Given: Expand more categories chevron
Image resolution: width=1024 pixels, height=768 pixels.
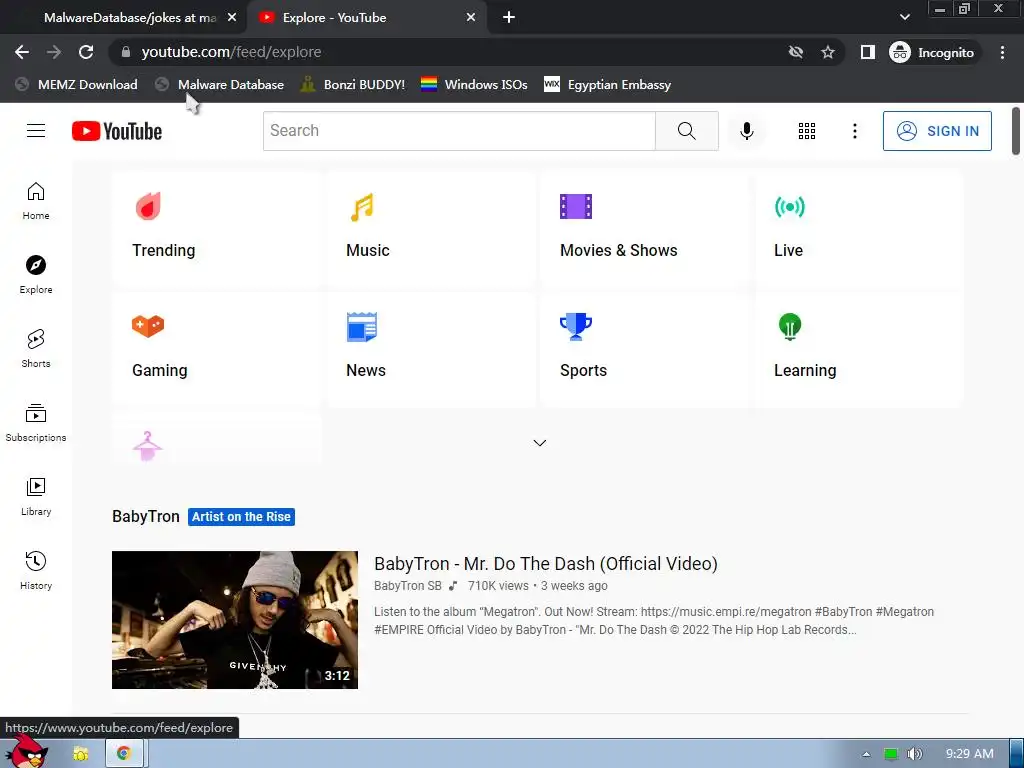Looking at the screenshot, I should point(539,443).
